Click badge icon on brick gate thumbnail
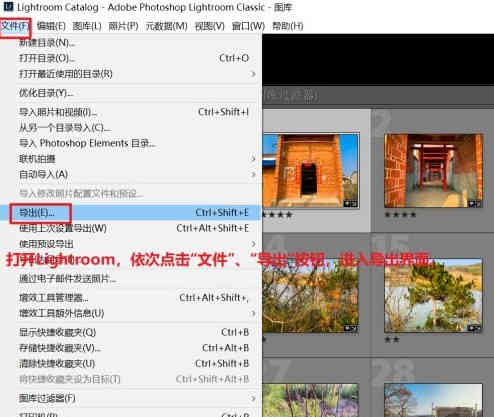Screen dimensions: 494x417 coord(350,203)
